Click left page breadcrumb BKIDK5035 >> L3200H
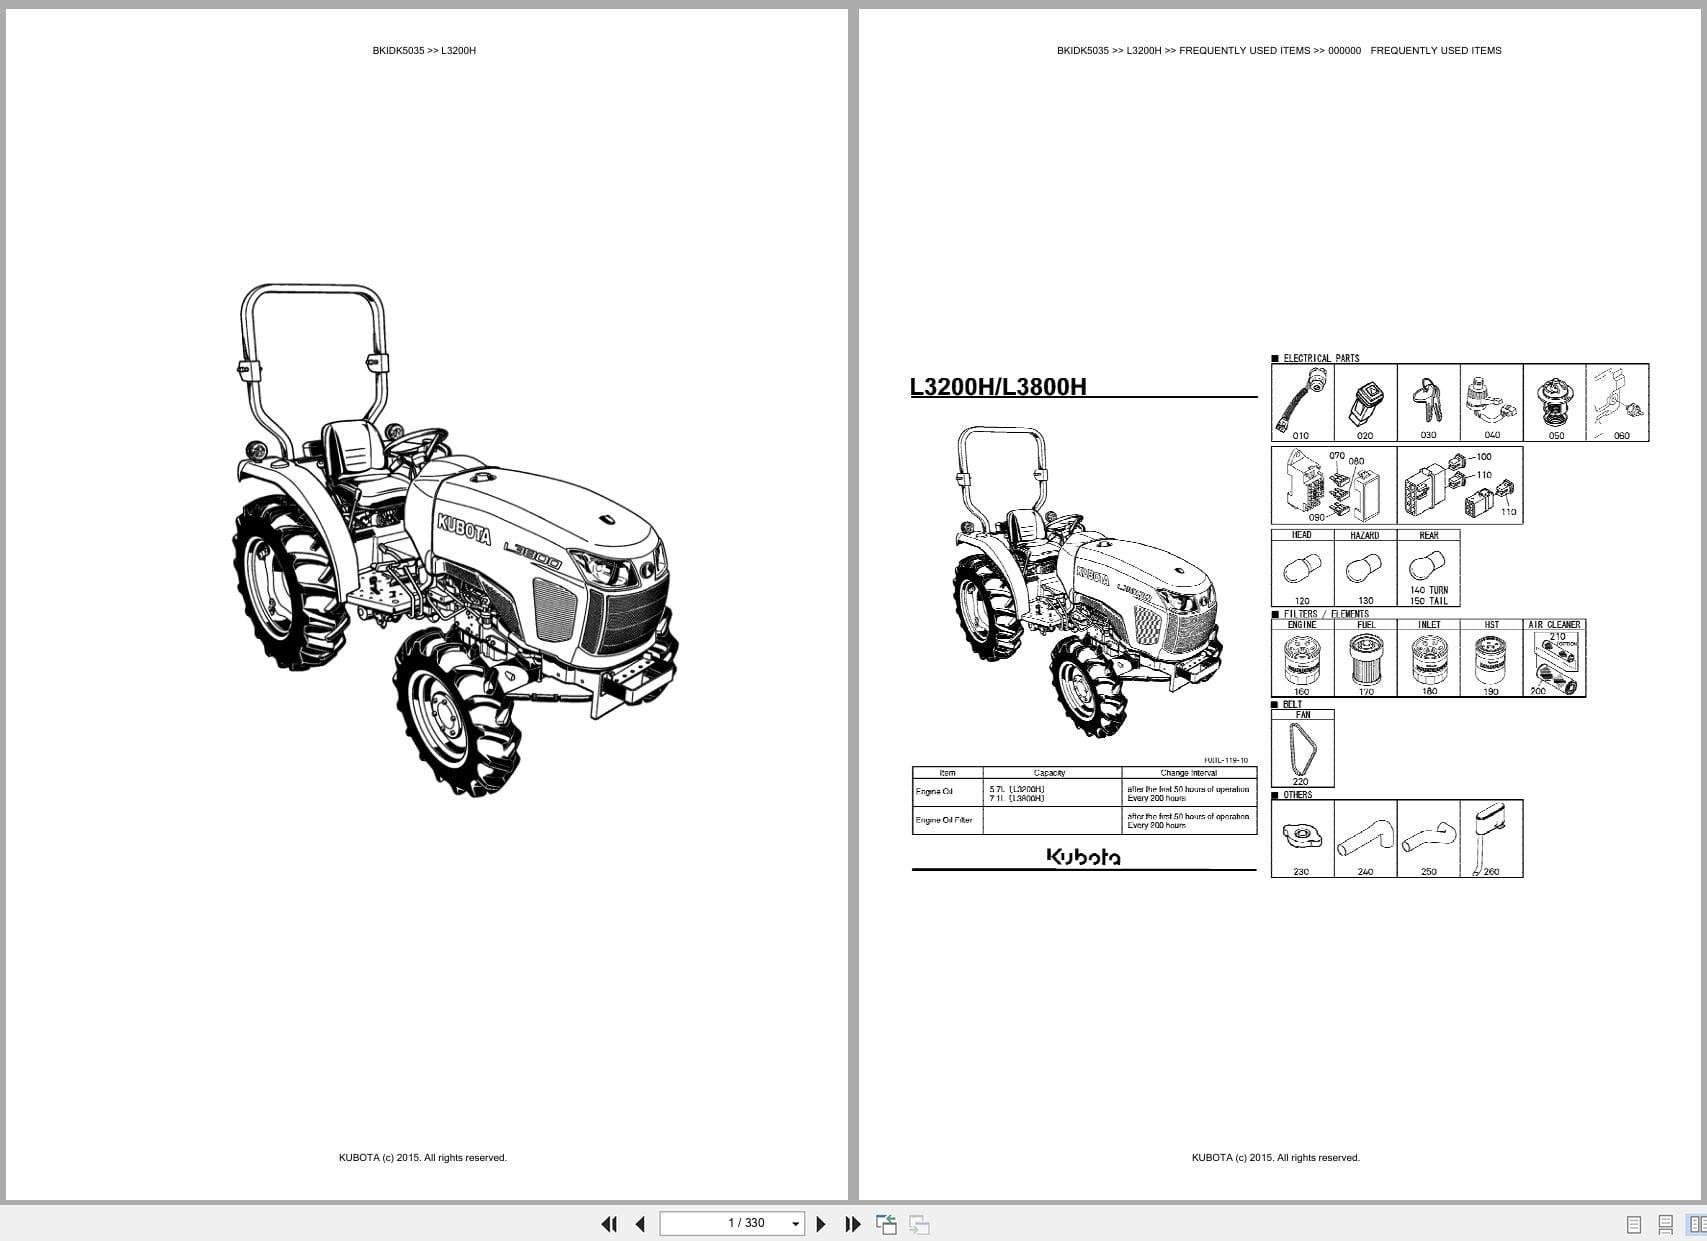This screenshot has width=1707, height=1241. pyautogui.click(x=424, y=50)
